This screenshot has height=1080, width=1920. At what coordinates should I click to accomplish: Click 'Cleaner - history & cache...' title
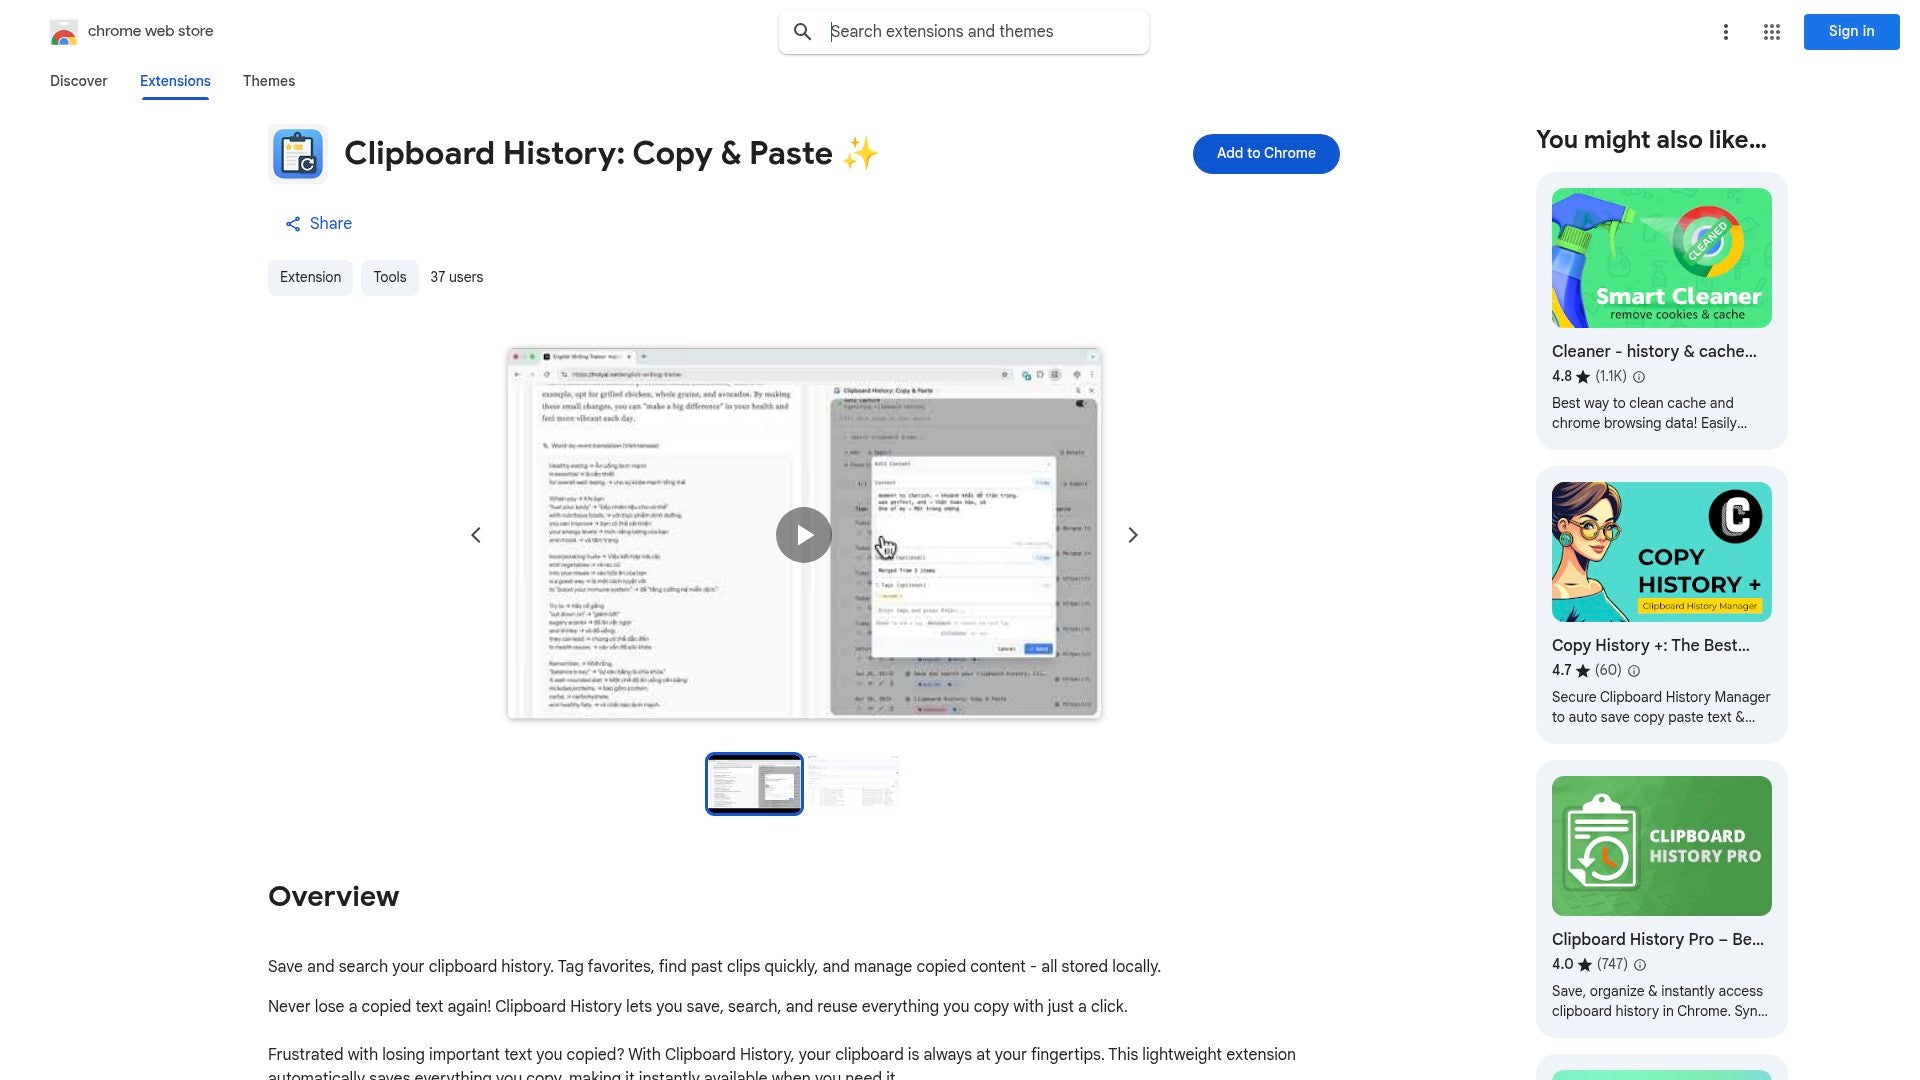(1654, 352)
